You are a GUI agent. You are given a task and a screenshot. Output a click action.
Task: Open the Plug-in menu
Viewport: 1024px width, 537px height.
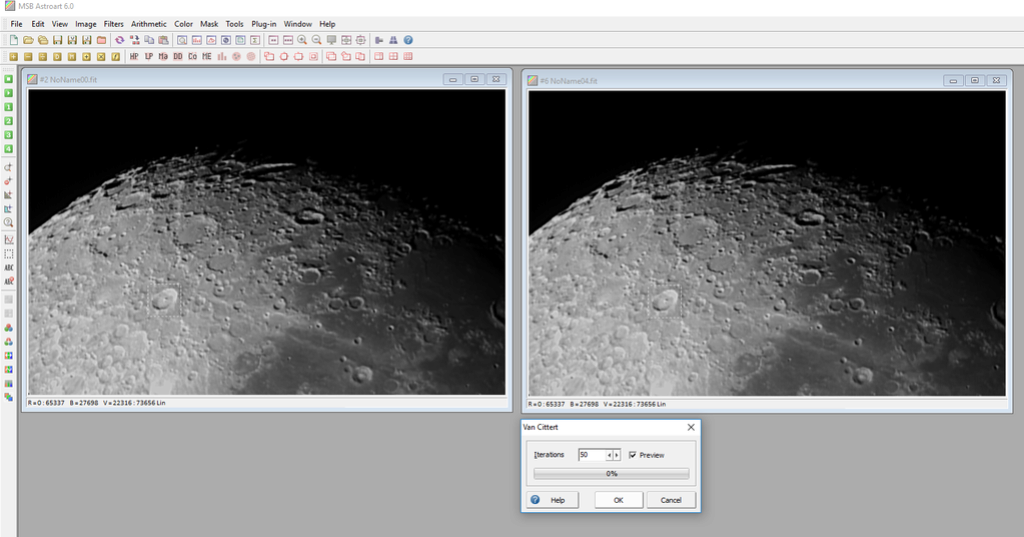[264, 24]
